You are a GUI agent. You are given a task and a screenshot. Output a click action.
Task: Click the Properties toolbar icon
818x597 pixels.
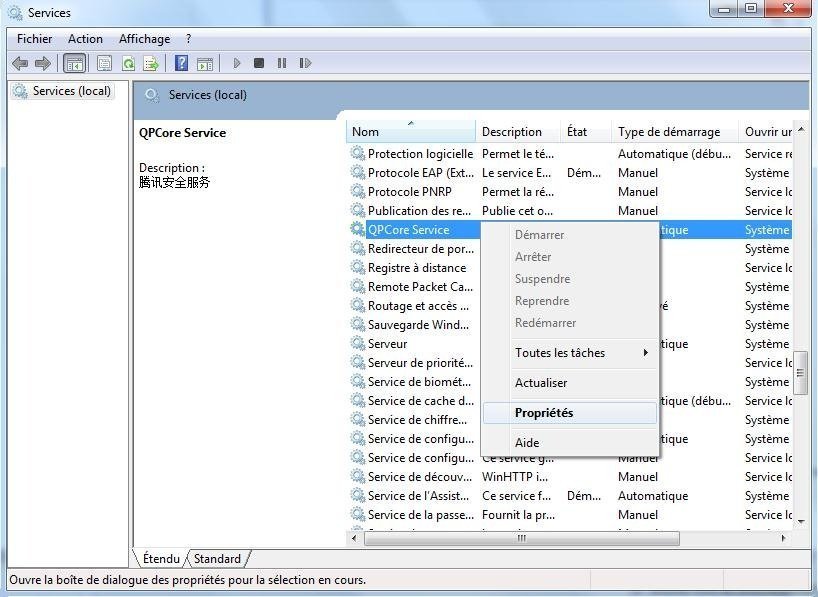click(x=104, y=63)
